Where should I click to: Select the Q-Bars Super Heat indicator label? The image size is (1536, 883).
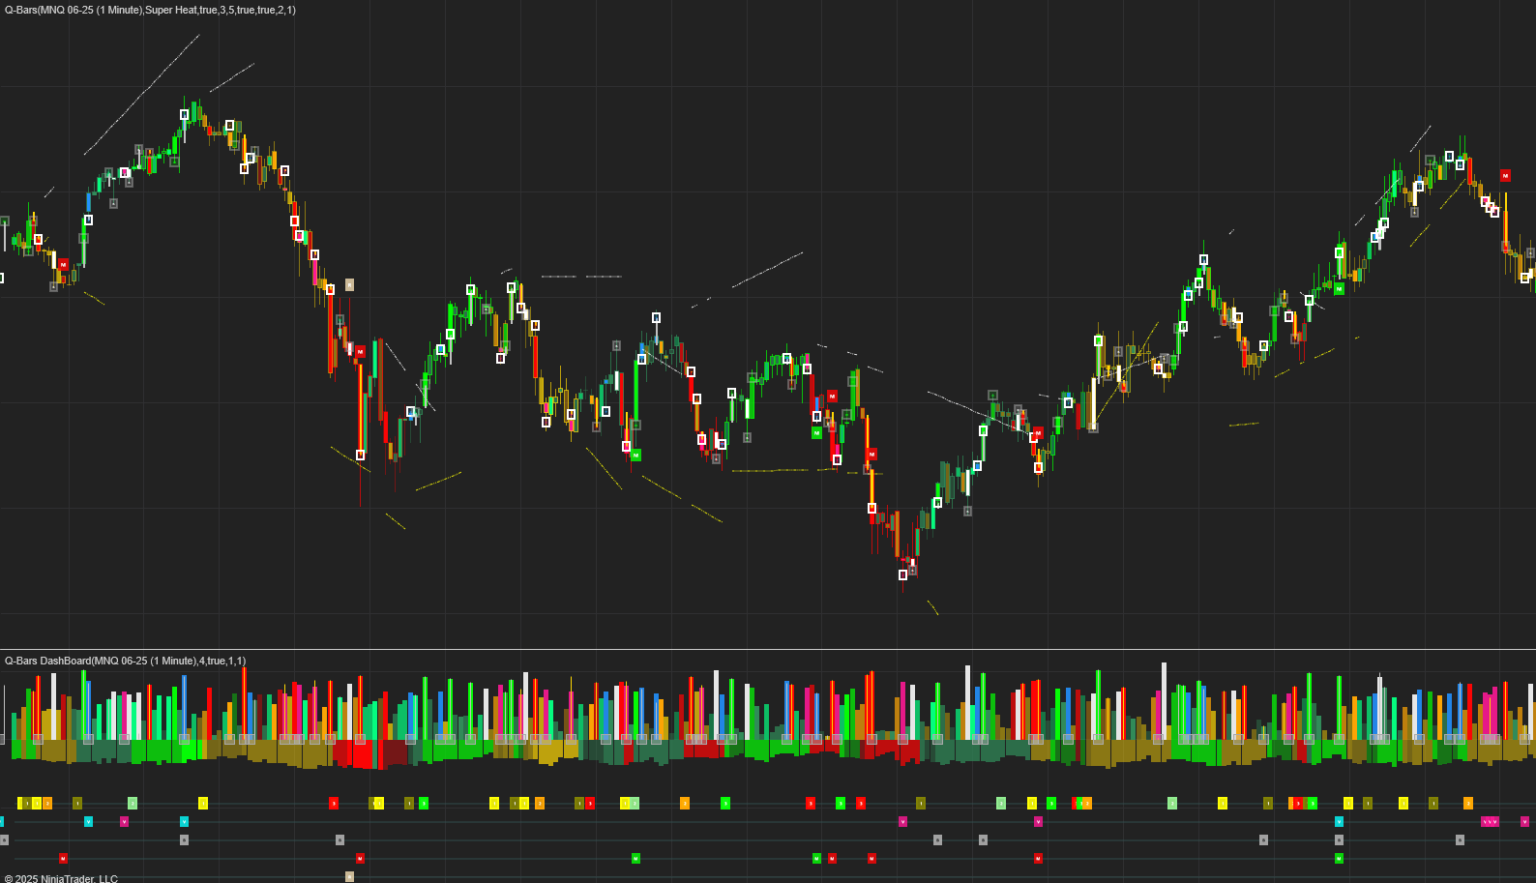point(150,10)
